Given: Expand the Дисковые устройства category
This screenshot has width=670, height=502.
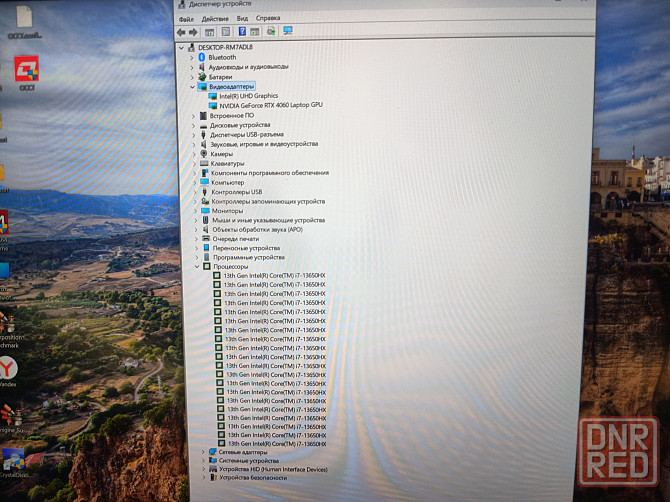Looking at the screenshot, I should coord(193,125).
